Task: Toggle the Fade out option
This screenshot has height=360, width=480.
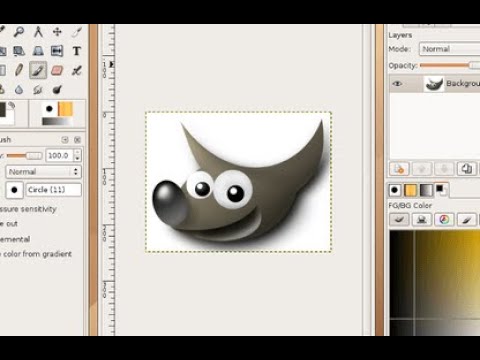Action: [9, 224]
